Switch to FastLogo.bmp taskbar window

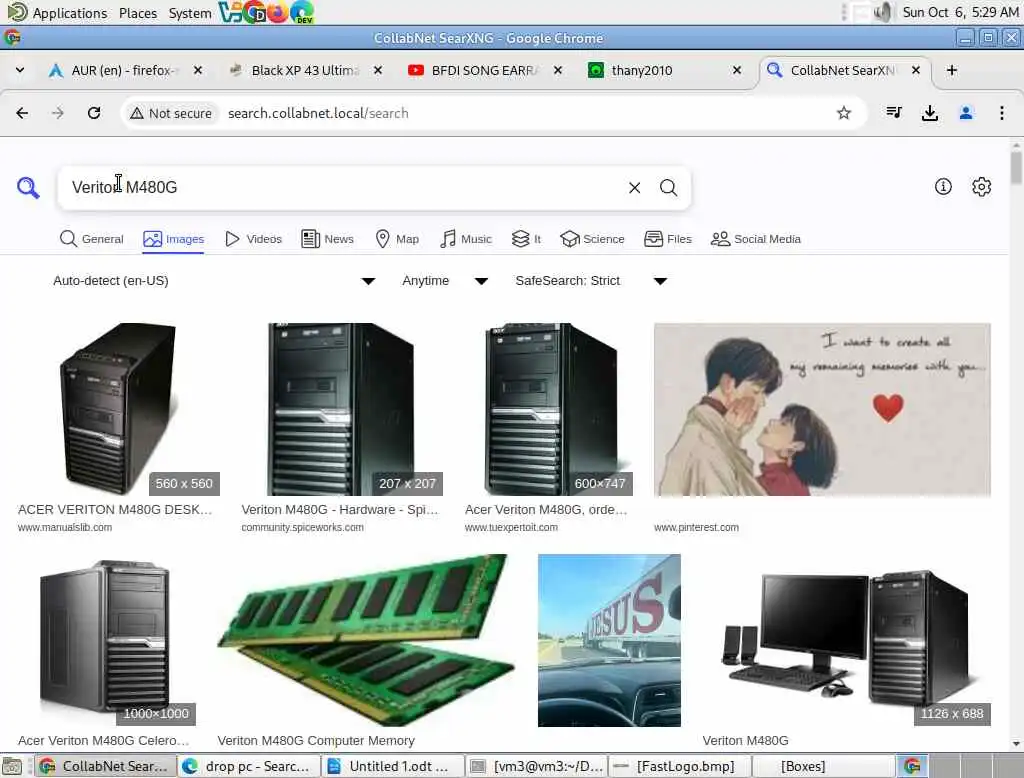[680, 766]
